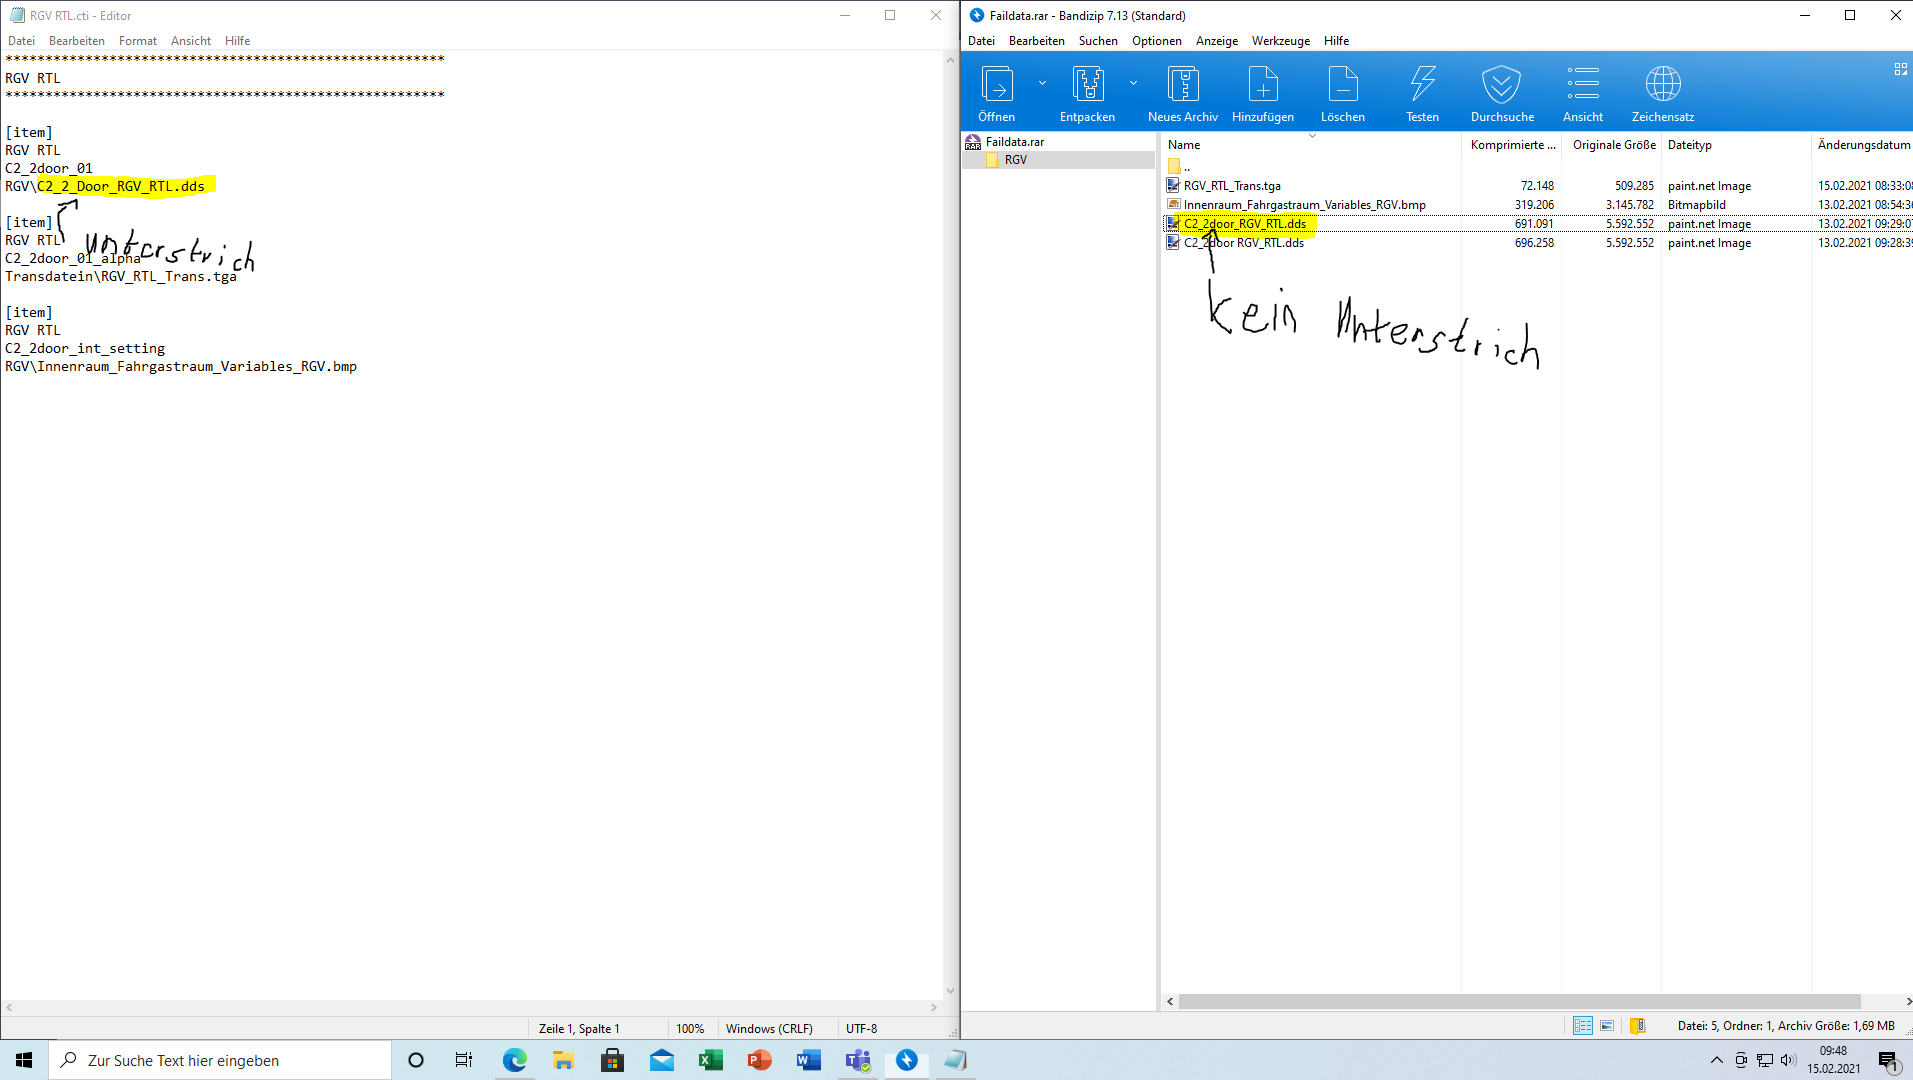Expand the dropdown arrow next to Entpacken
This screenshot has height=1080, width=1913.
click(1133, 83)
